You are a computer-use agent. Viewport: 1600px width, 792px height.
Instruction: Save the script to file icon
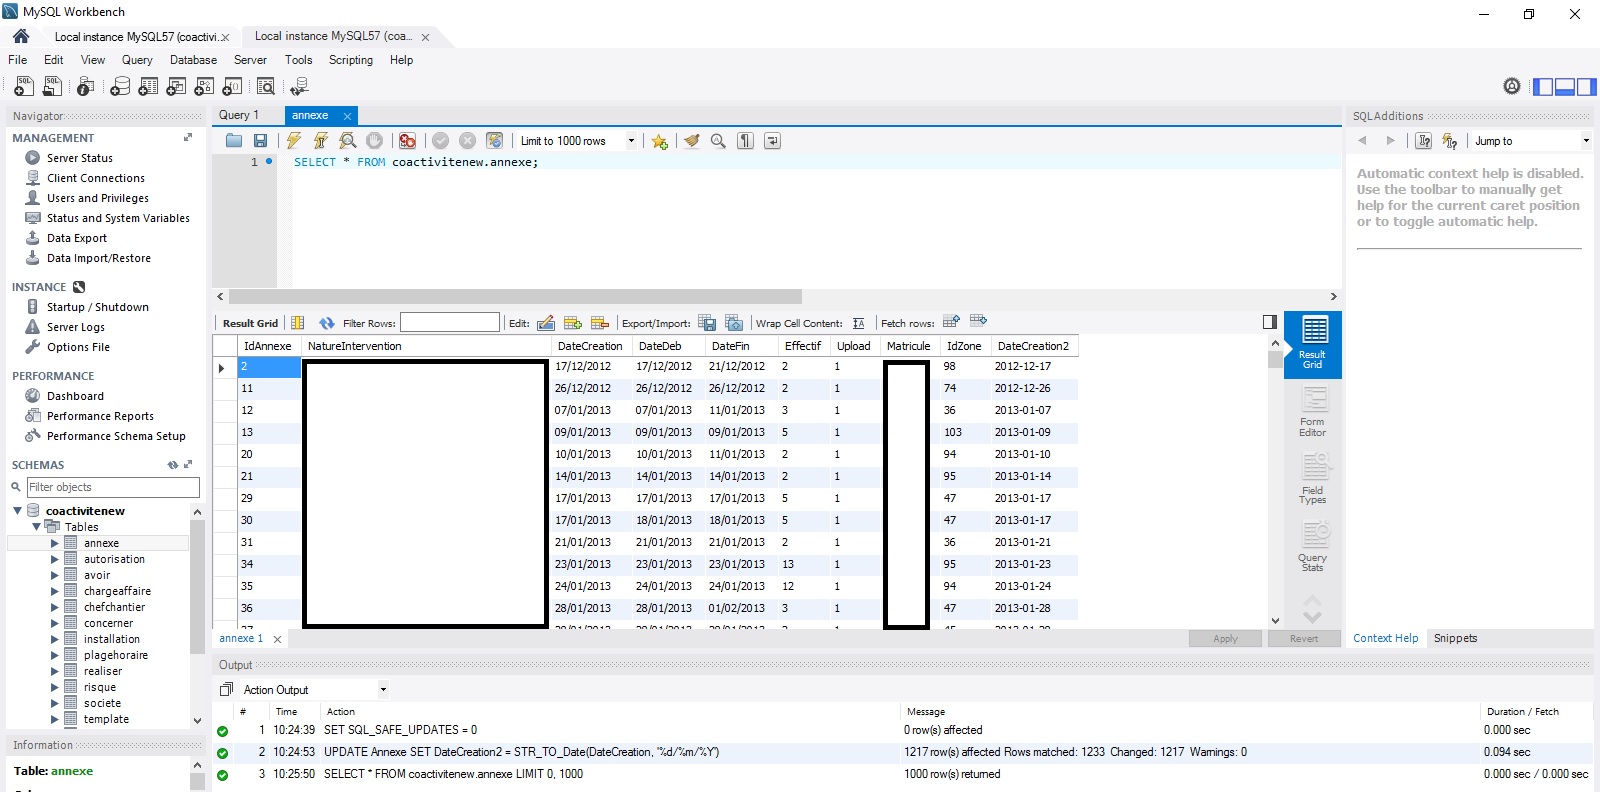[x=260, y=141]
